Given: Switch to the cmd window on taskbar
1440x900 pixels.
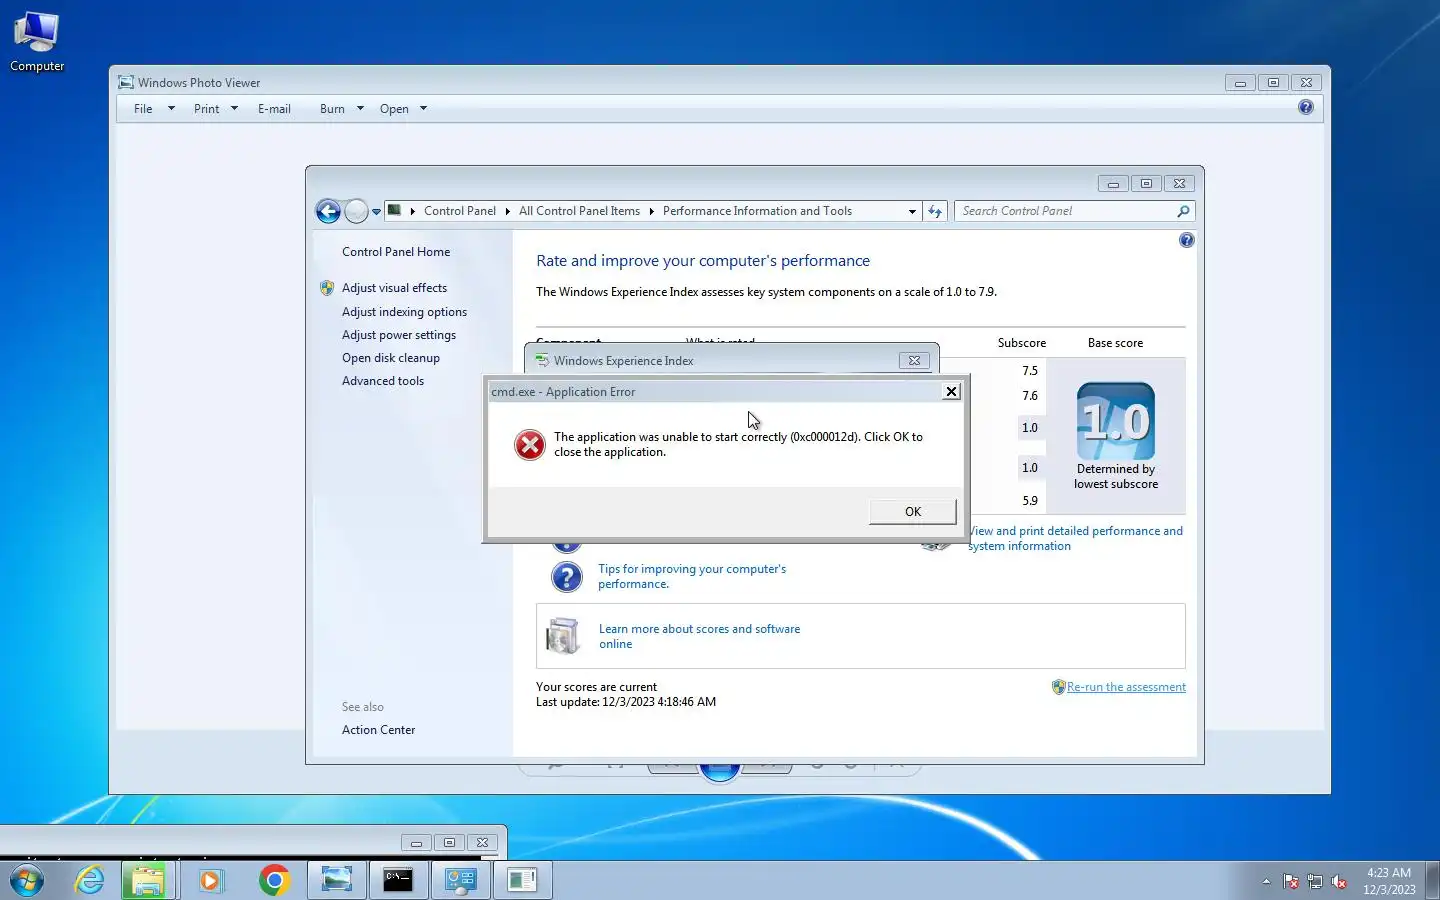Looking at the screenshot, I should pyautogui.click(x=398, y=880).
